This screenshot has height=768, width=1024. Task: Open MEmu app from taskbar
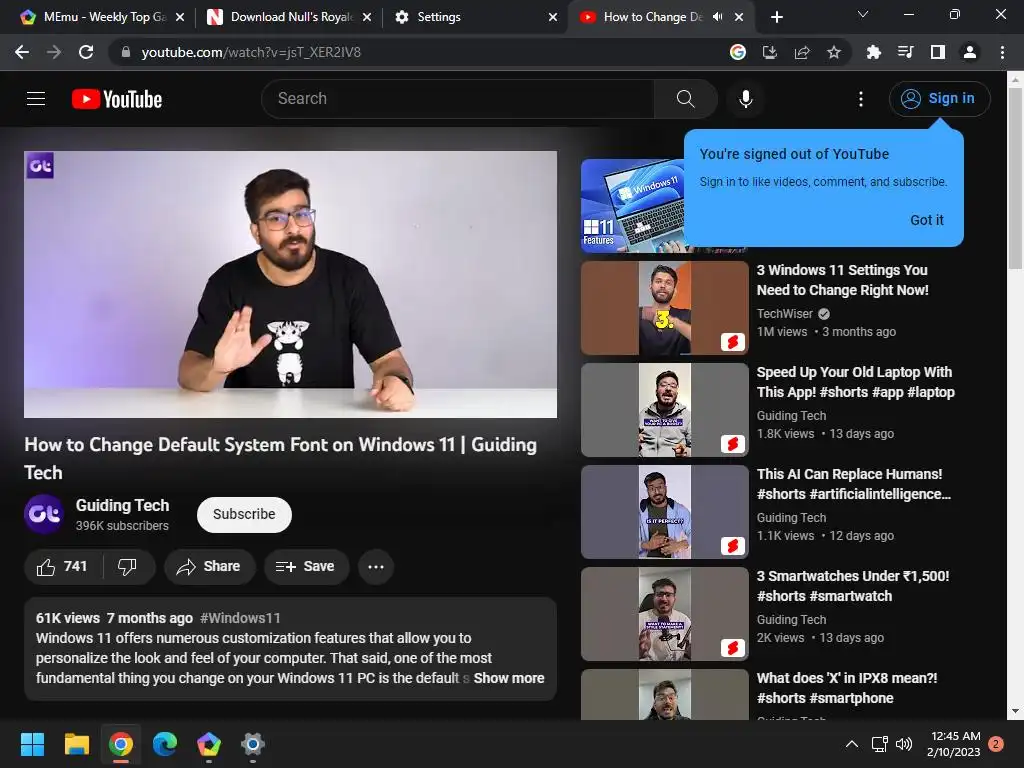(209, 744)
